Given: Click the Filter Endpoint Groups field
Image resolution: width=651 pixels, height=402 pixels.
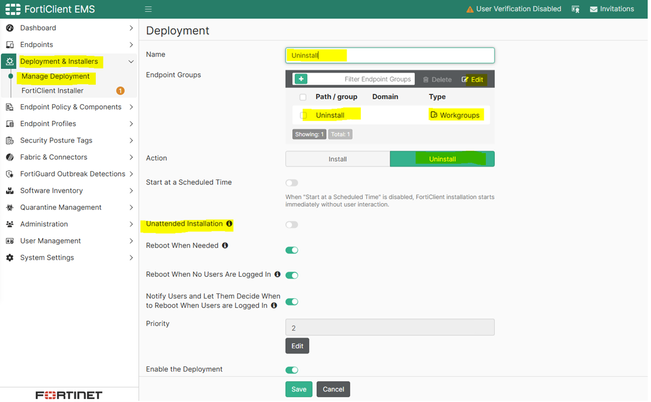Looking at the screenshot, I should [361, 79].
